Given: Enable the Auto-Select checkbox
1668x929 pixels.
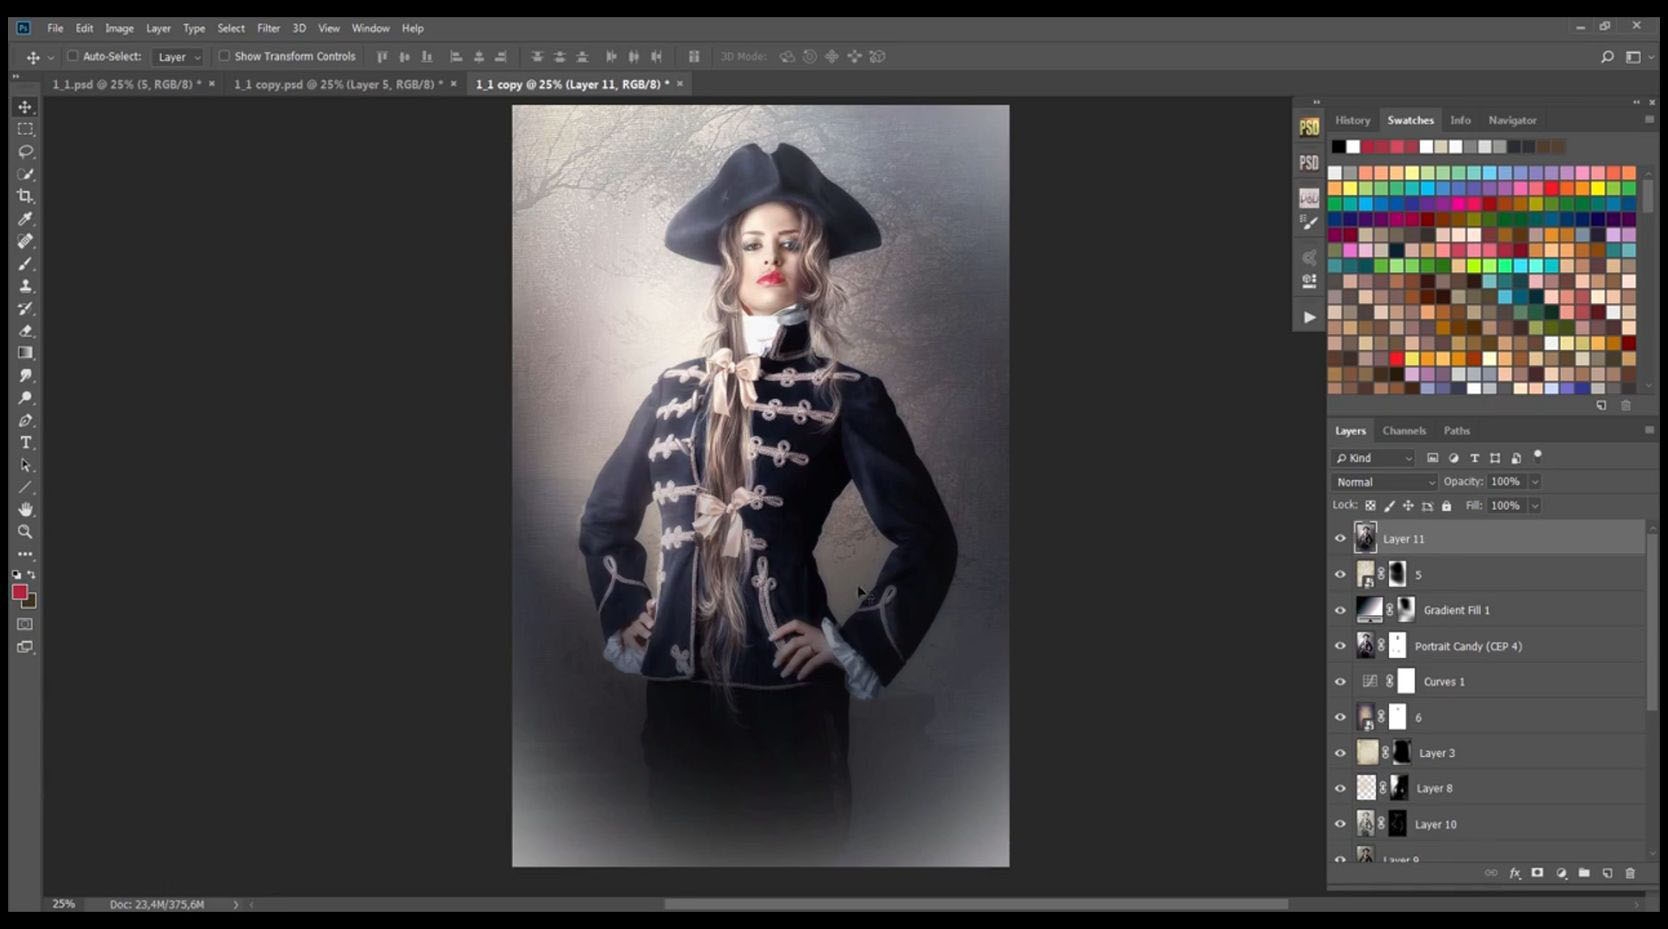Looking at the screenshot, I should (72, 56).
